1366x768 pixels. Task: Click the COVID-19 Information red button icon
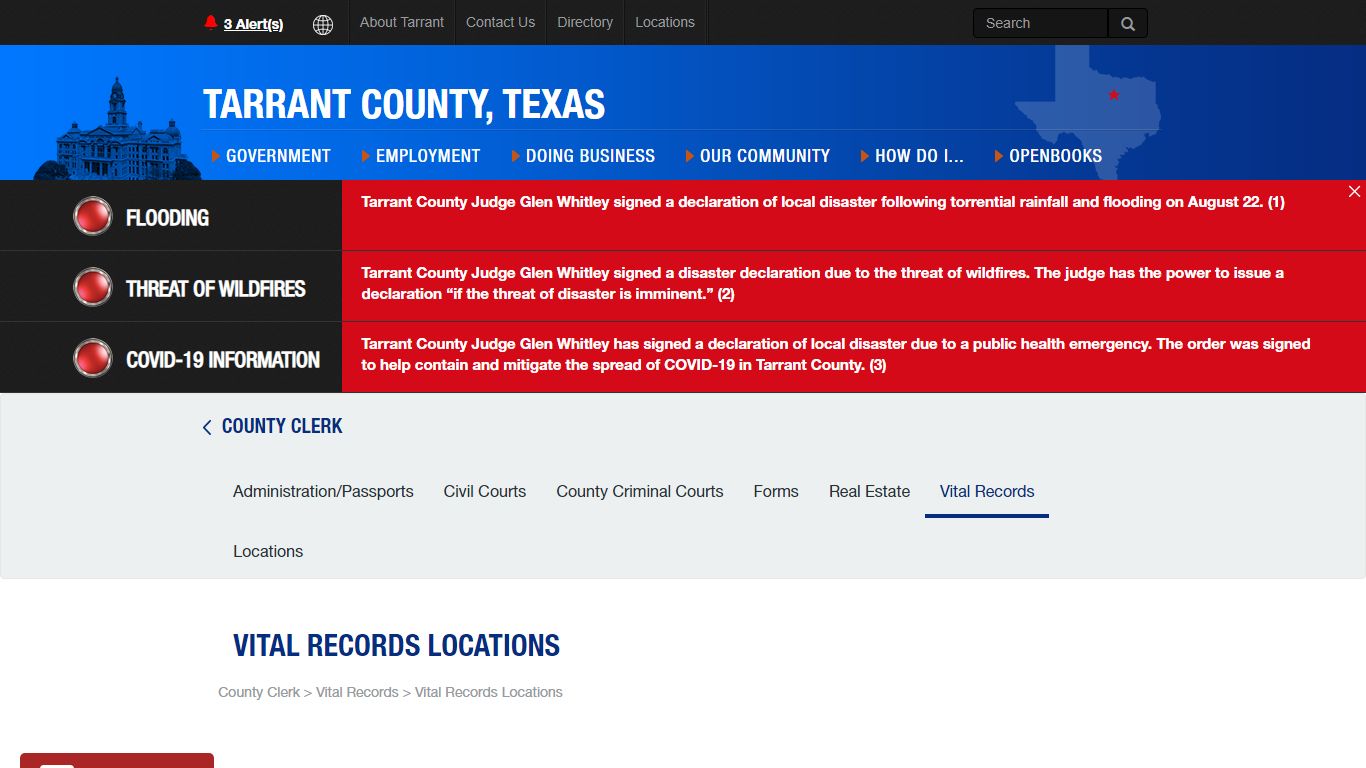(x=93, y=358)
